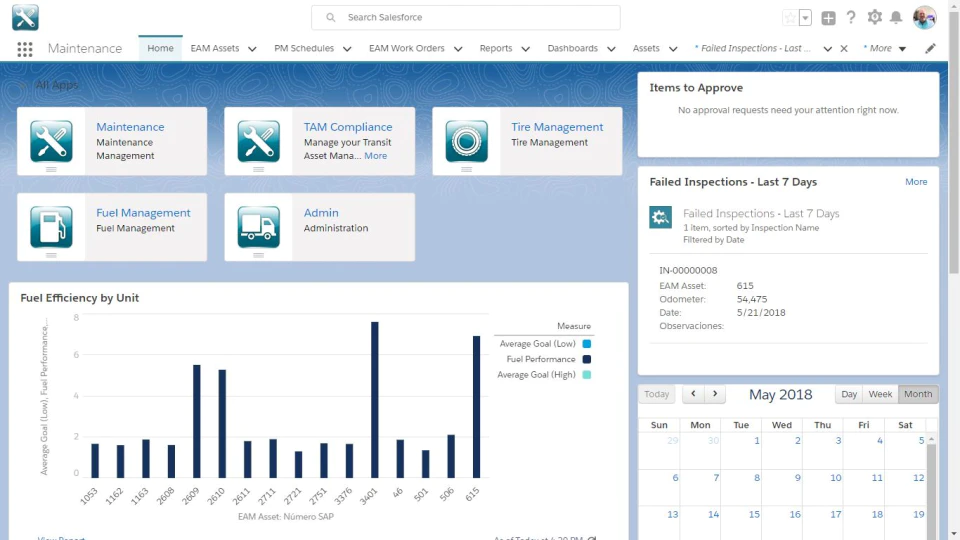The width and height of the screenshot is (960, 540).
Task: Expand the Reports tab dropdown arrow
Action: click(x=525, y=49)
